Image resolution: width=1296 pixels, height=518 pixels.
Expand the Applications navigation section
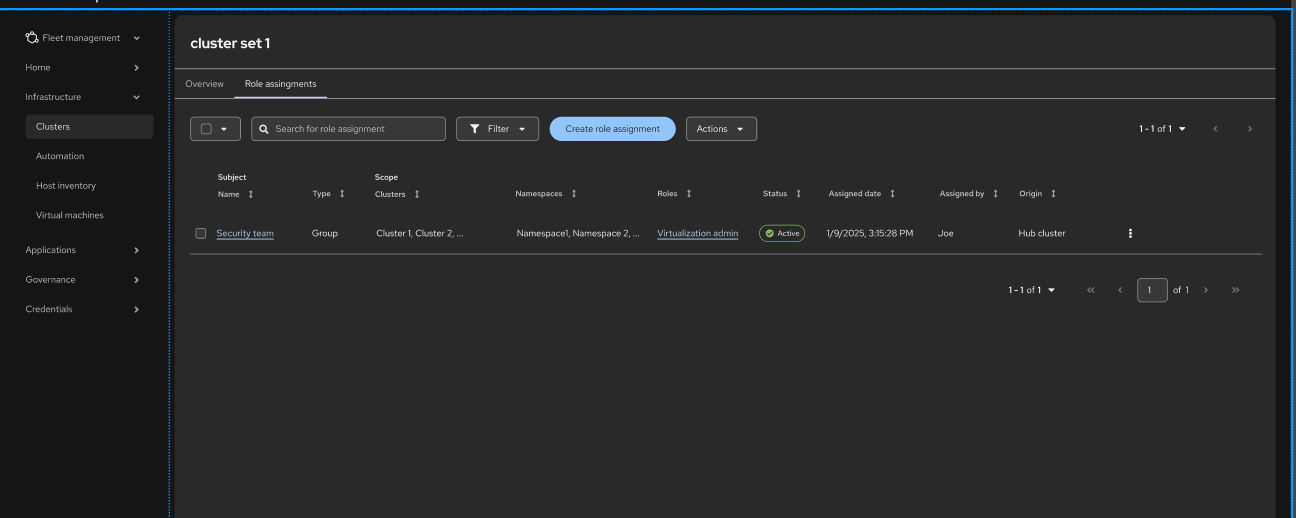click(84, 250)
